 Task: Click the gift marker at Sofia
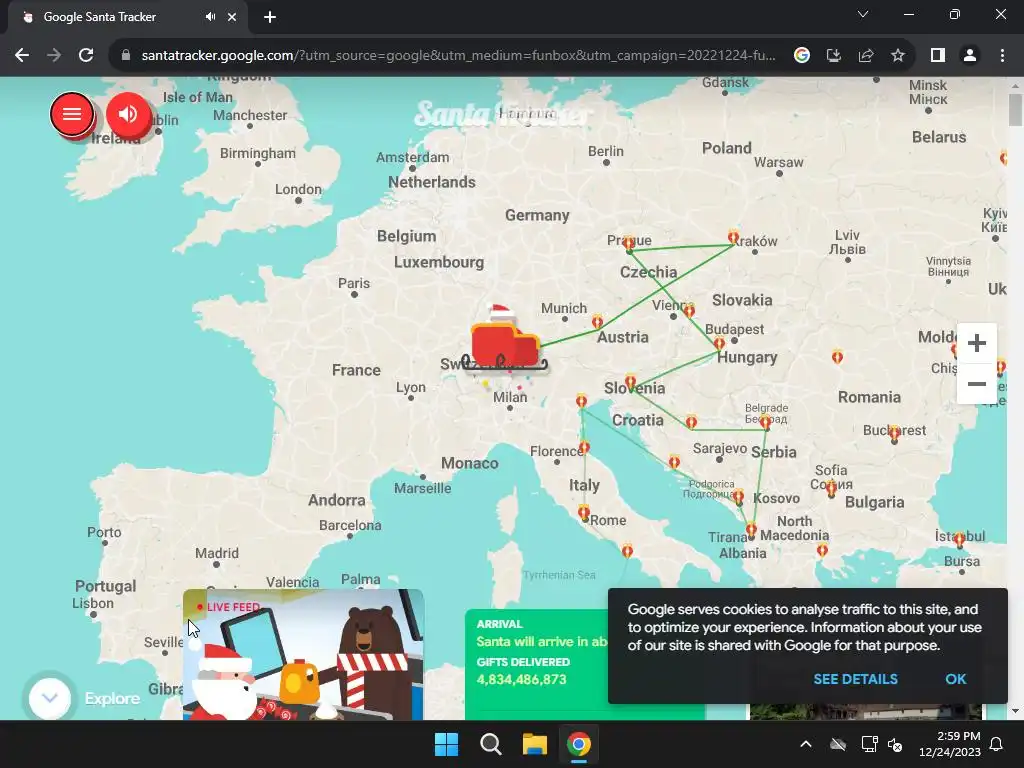[831, 488]
